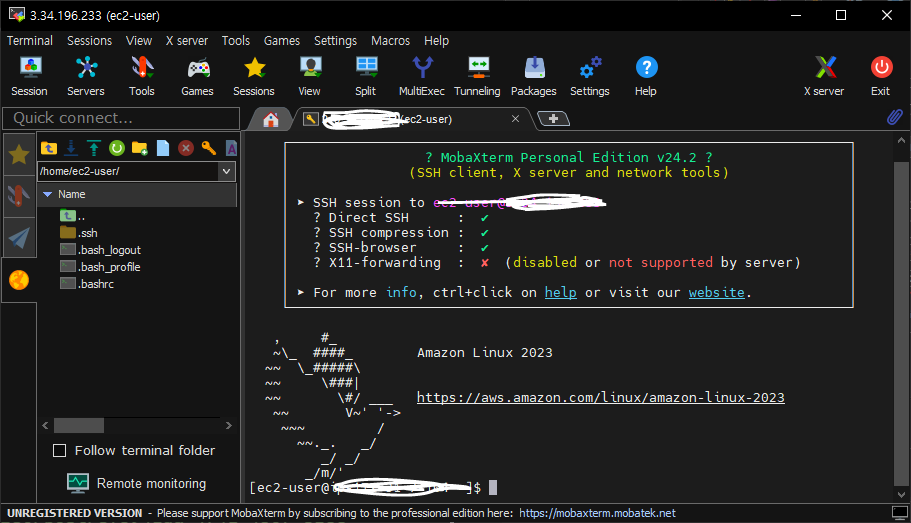Select the Macros paper plane sidebar tab
The width and height of the screenshot is (911, 523).
coord(19,238)
